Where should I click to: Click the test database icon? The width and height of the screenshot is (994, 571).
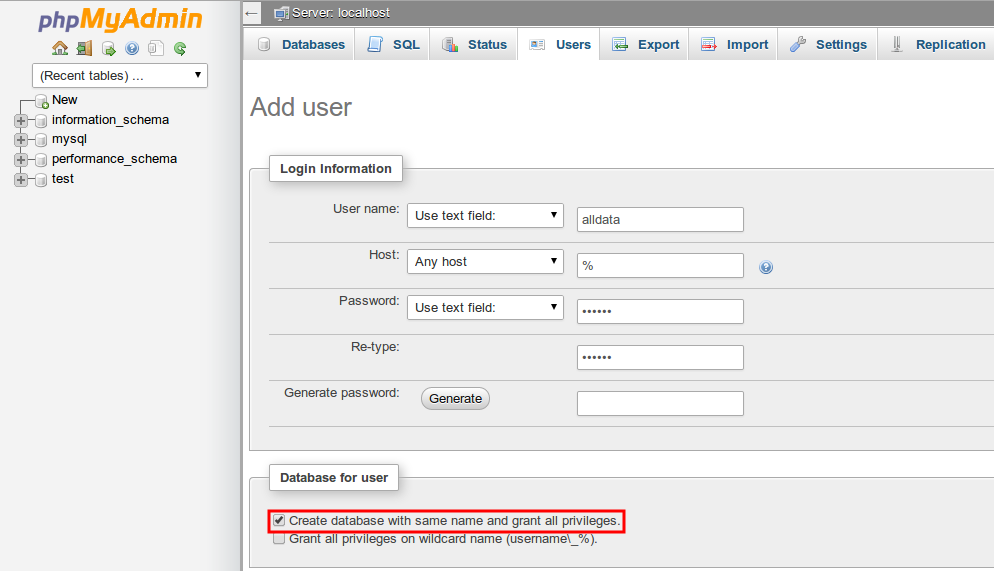[41, 179]
